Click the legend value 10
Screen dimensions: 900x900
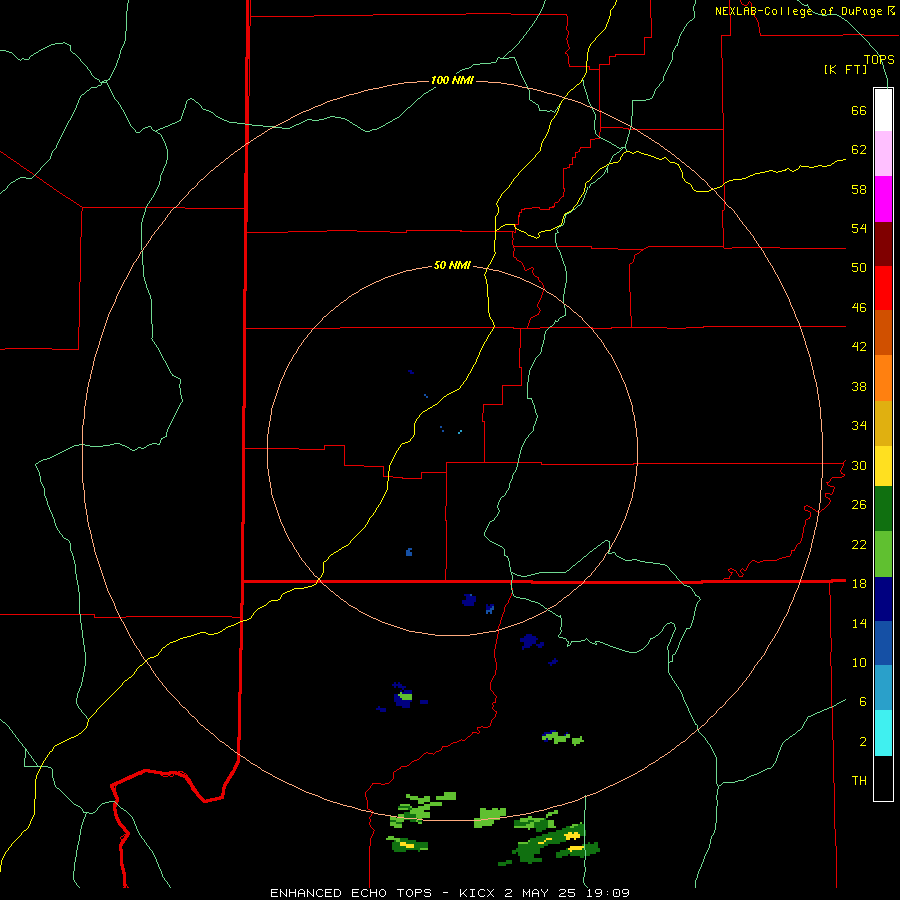click(x=859, y=662)
